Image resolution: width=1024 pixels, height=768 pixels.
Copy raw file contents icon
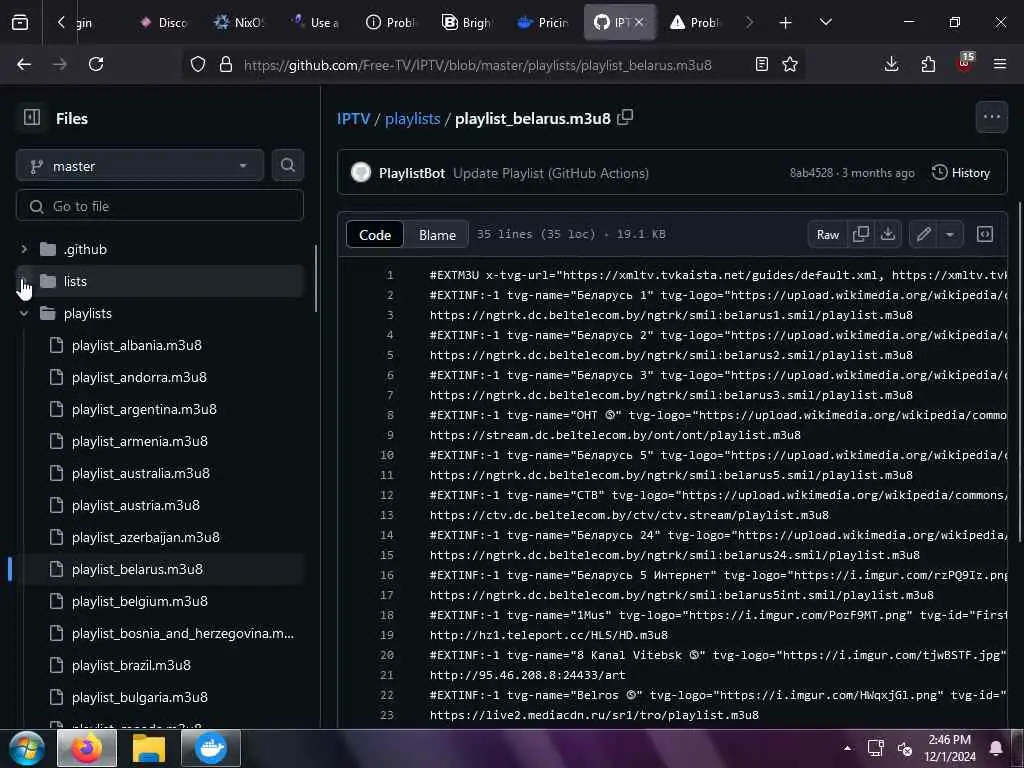[861, 234]
